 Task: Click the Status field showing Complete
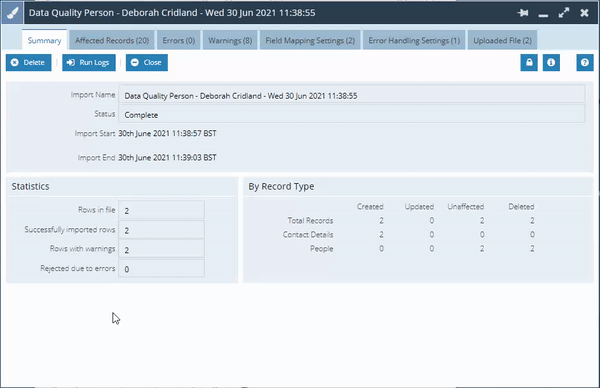(352, 114)
